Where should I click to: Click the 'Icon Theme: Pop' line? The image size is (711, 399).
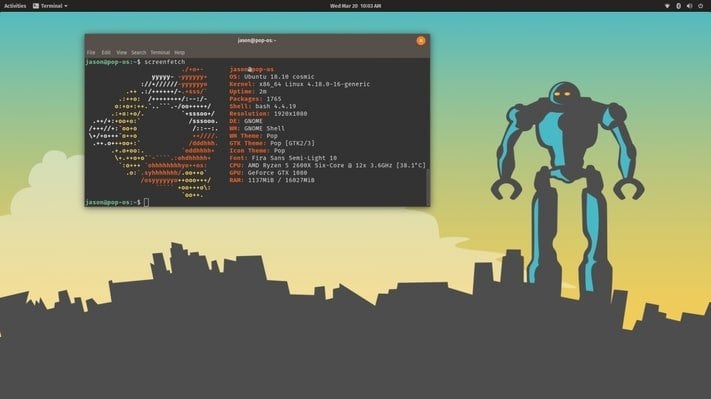pos(257,151)
